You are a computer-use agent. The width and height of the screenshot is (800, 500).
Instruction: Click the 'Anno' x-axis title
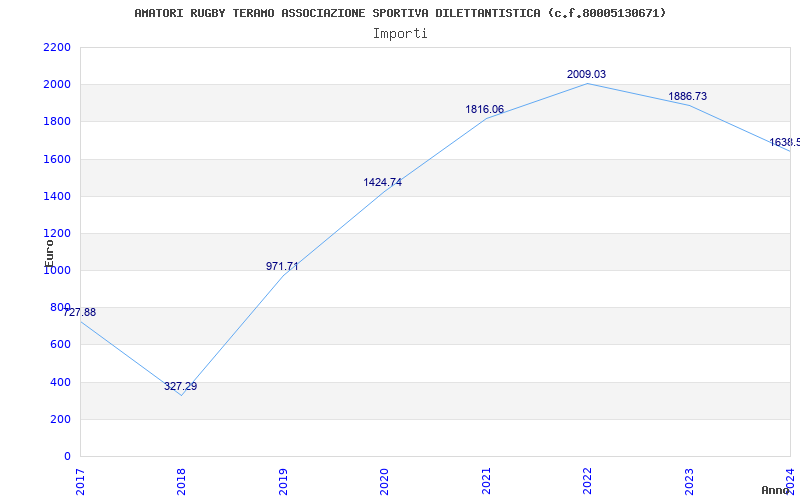click(776, 490)
